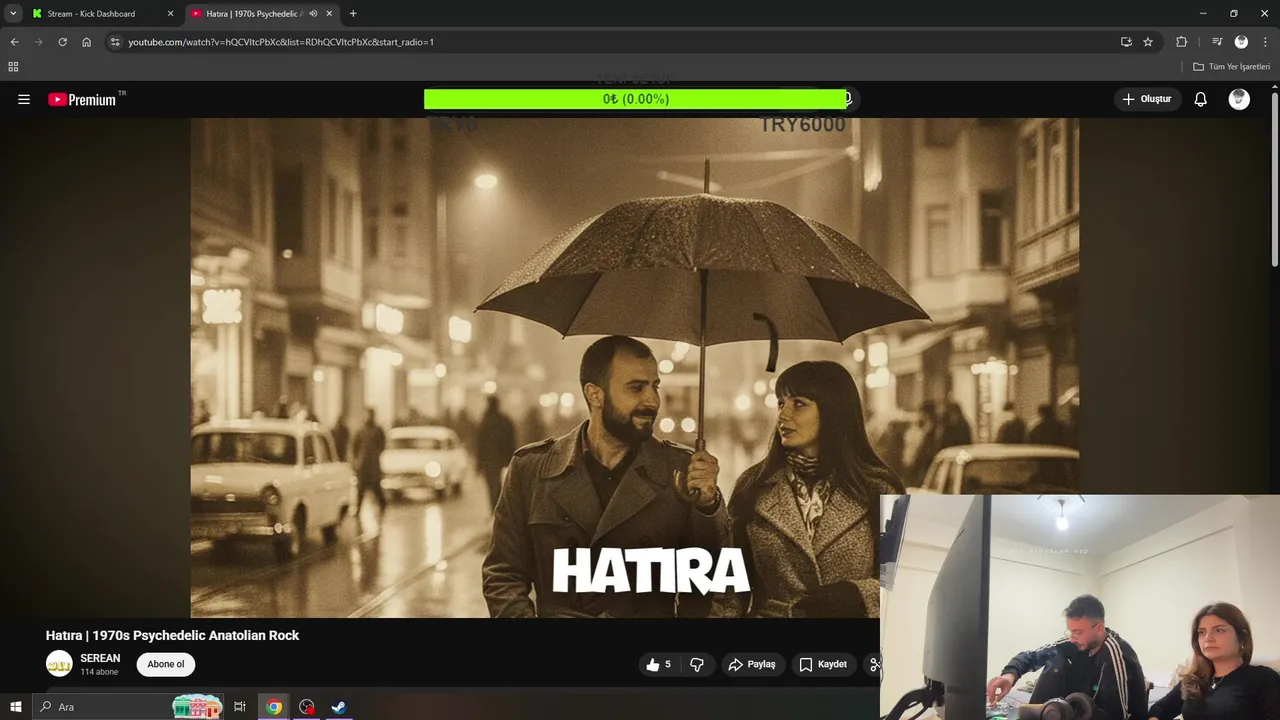Open the tab search dropdown arrow
The image size is (1280, 720).
13,13
